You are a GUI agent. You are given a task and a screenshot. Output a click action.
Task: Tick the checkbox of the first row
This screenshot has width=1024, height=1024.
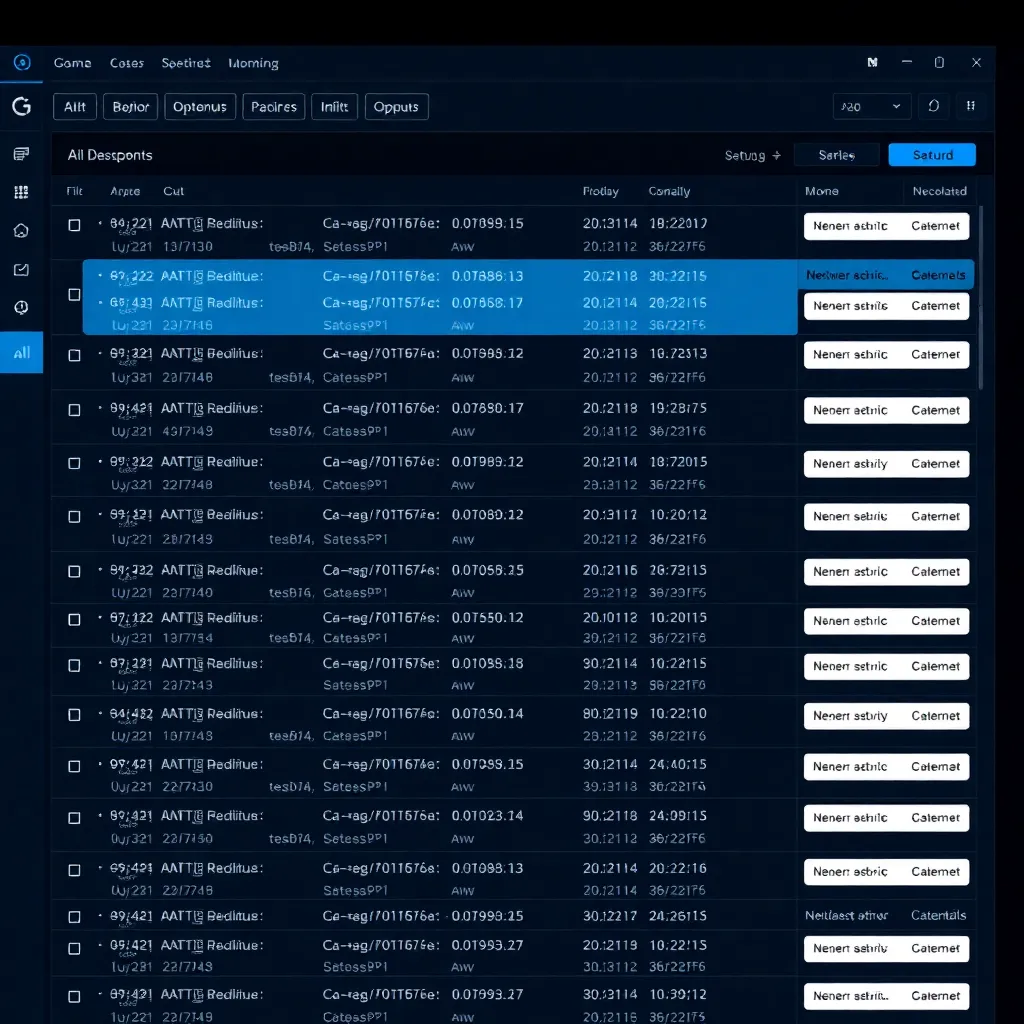click(x=74, y=225)
